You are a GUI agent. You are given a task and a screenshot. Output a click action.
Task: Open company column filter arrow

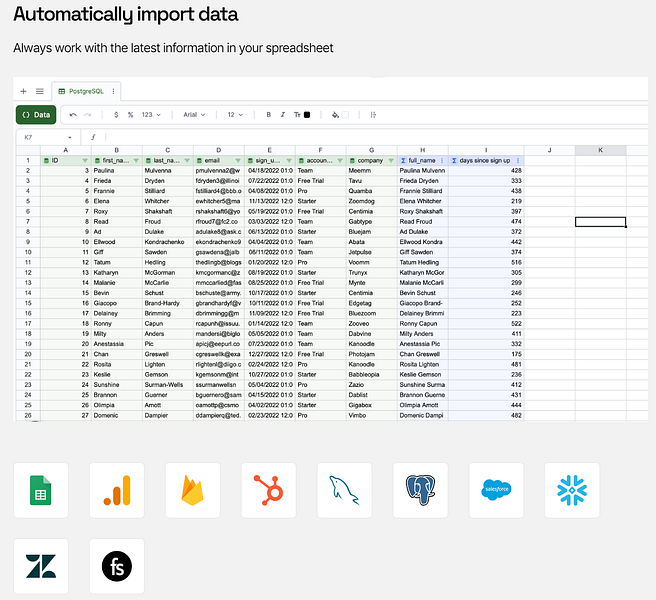[391, 161]
